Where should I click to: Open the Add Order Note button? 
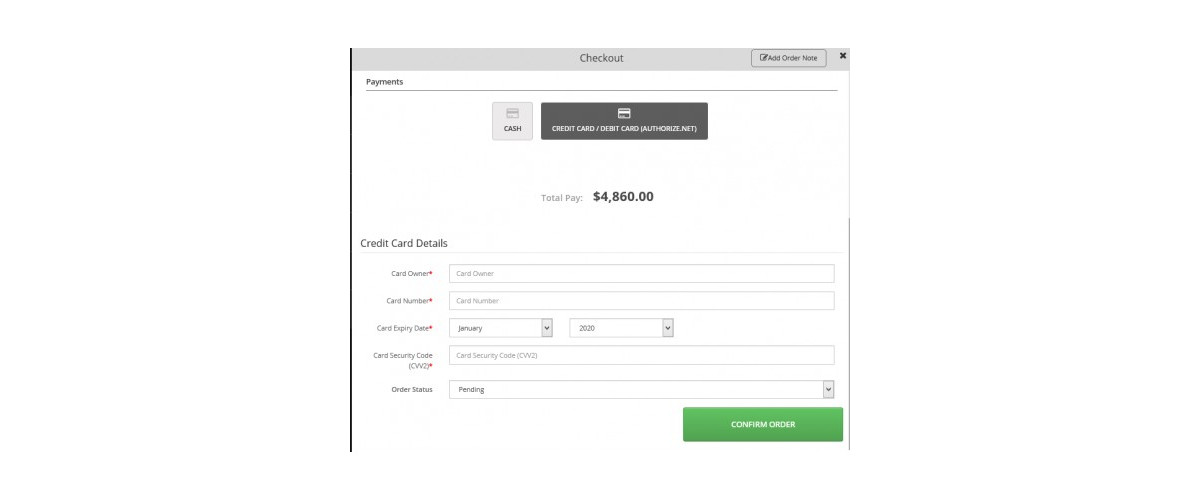pos(789,58)
